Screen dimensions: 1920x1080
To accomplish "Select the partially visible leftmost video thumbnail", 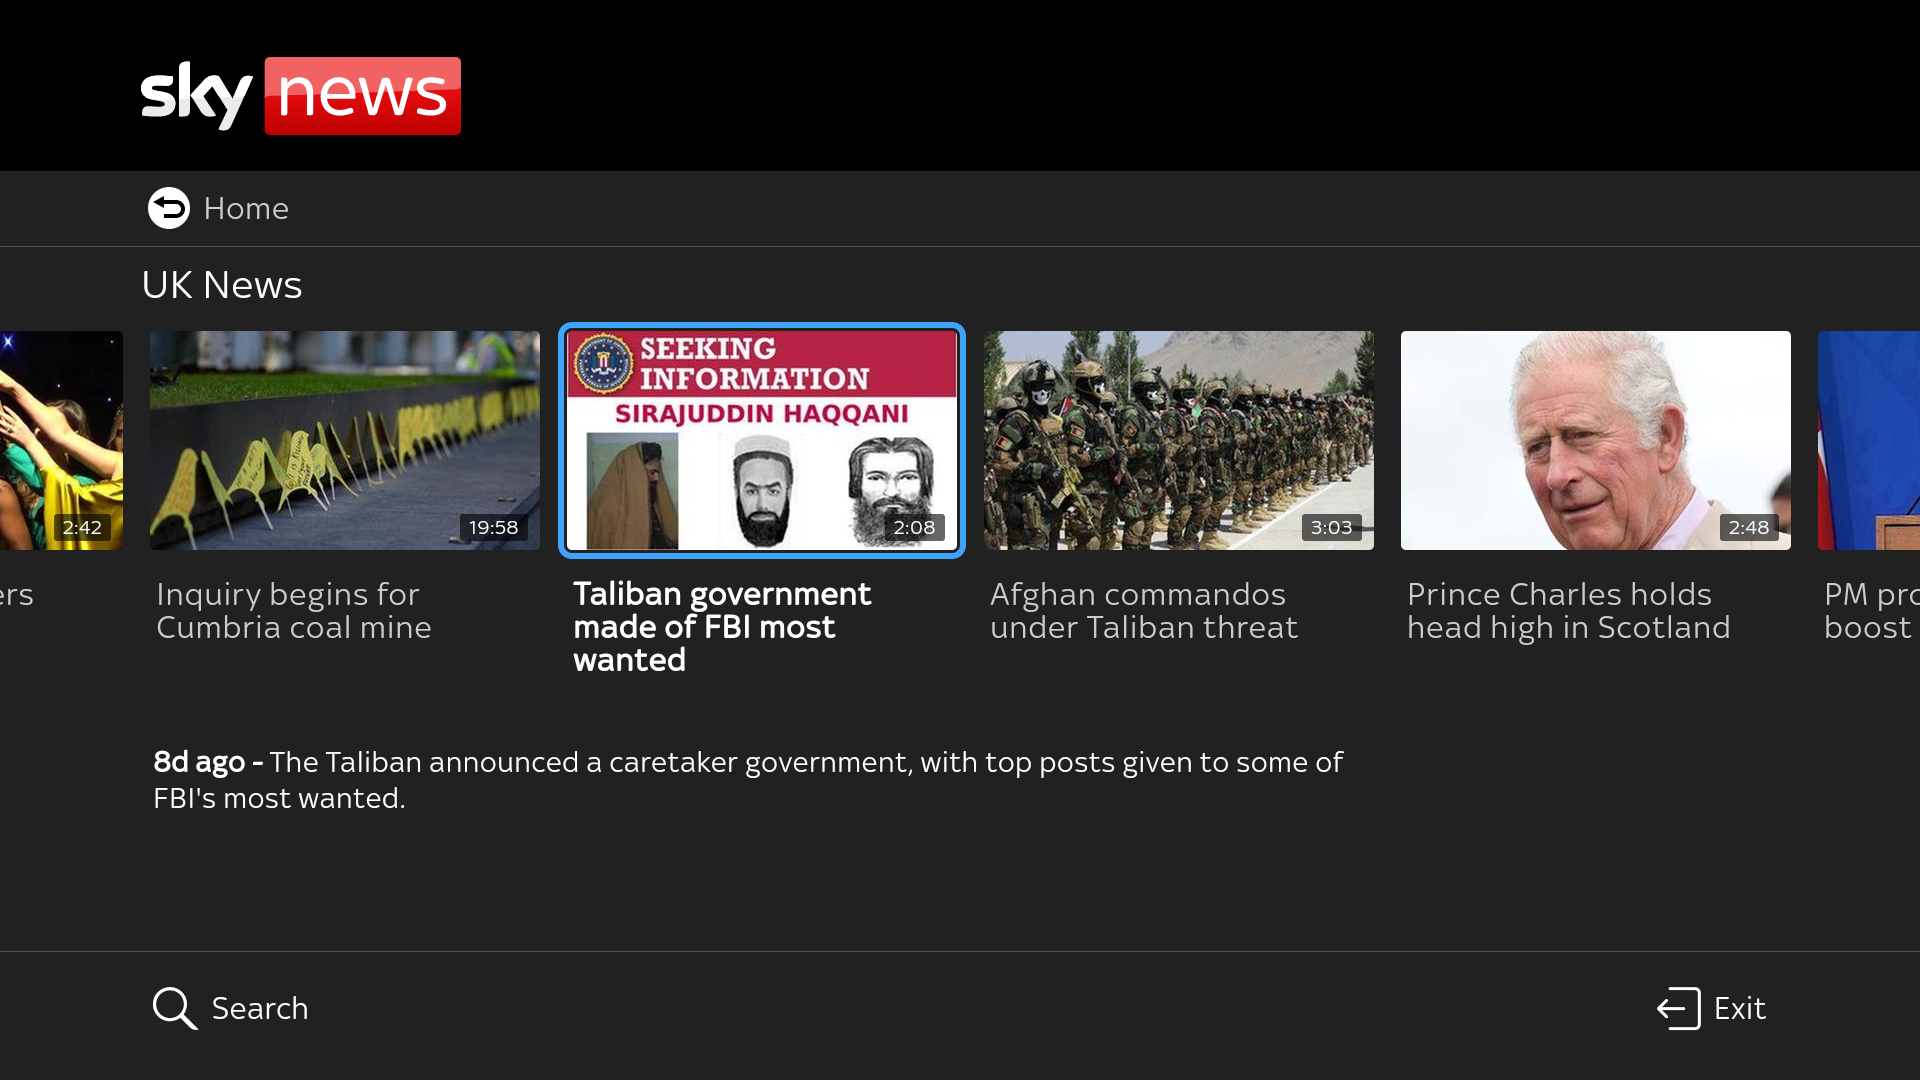I will 60,440.
